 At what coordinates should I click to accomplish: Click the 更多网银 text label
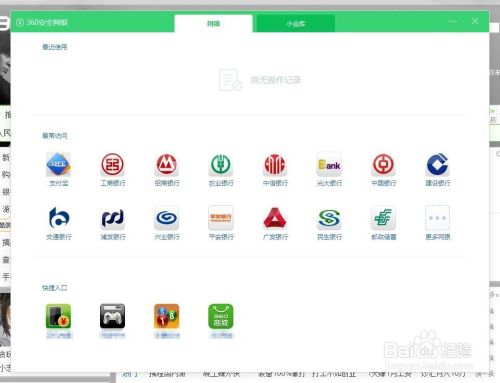coord(438,237)
